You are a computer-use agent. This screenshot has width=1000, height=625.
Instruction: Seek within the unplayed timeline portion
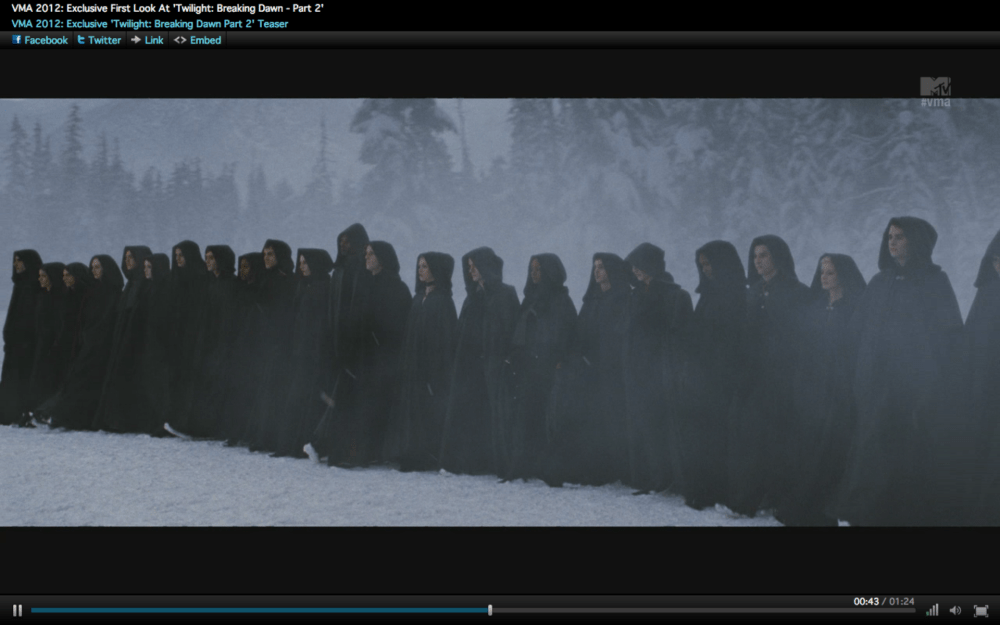[700, 610]
